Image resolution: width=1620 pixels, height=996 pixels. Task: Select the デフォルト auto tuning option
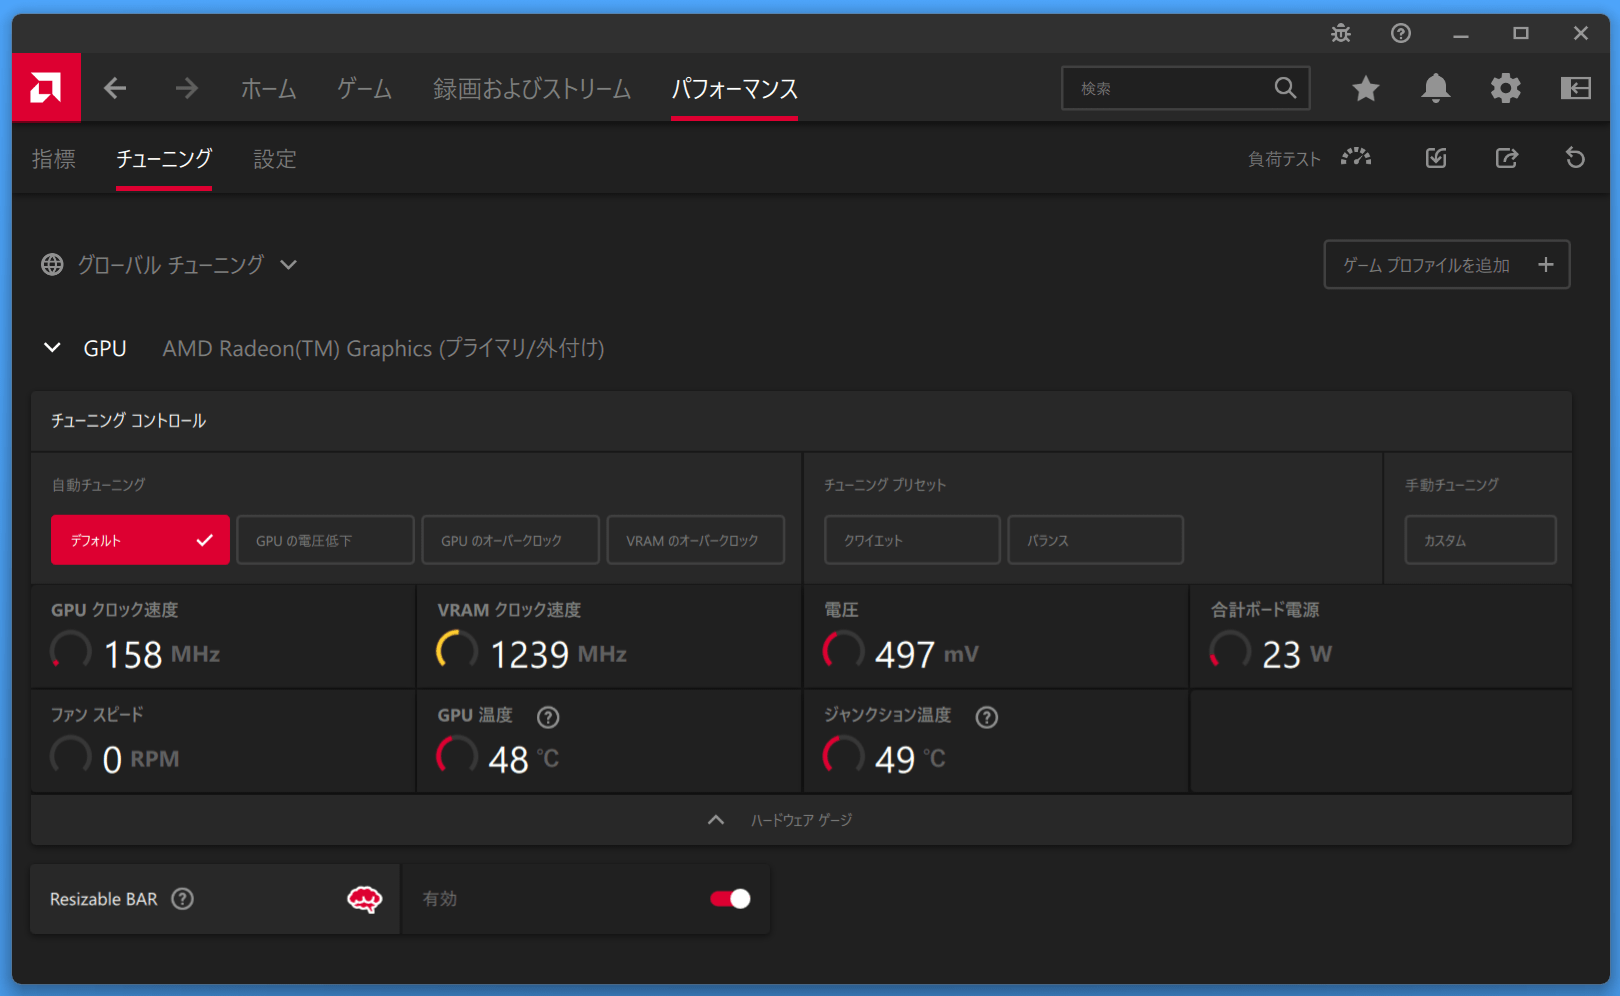tap(140, 540)
